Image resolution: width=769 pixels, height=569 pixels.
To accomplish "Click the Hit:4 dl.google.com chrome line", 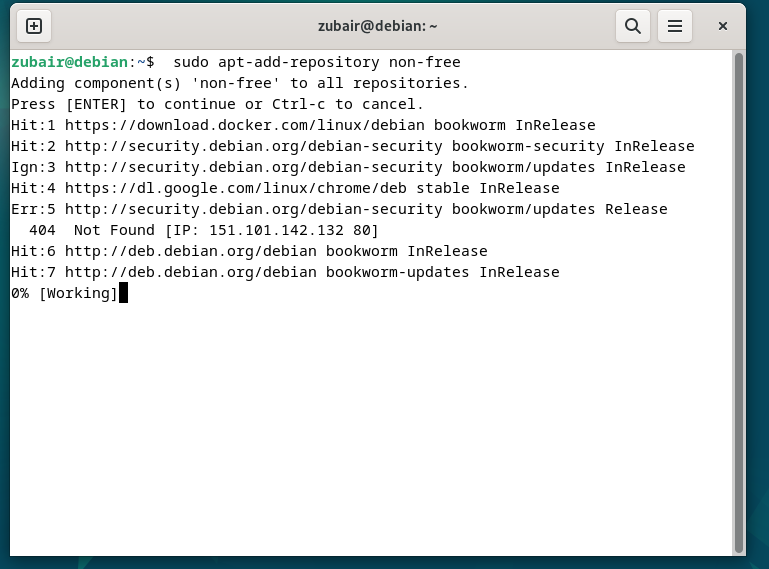I will click(285, 188).
